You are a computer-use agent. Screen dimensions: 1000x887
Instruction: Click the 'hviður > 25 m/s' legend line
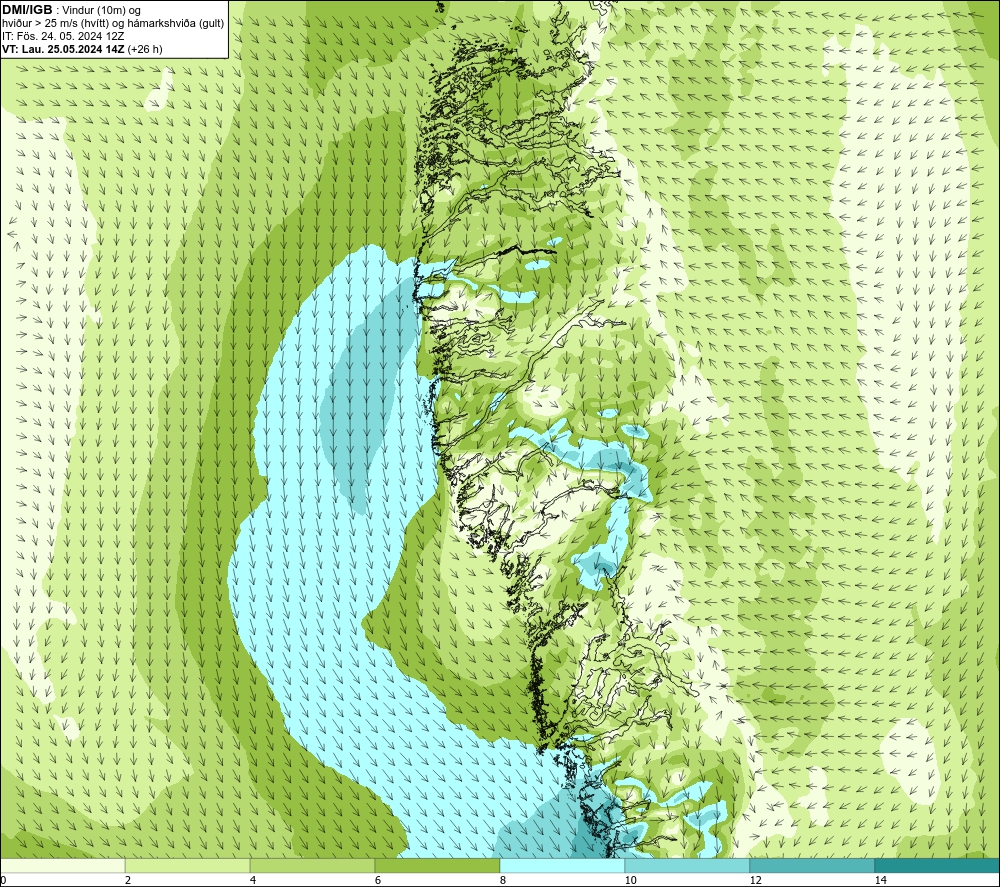(x=113, y=24)
